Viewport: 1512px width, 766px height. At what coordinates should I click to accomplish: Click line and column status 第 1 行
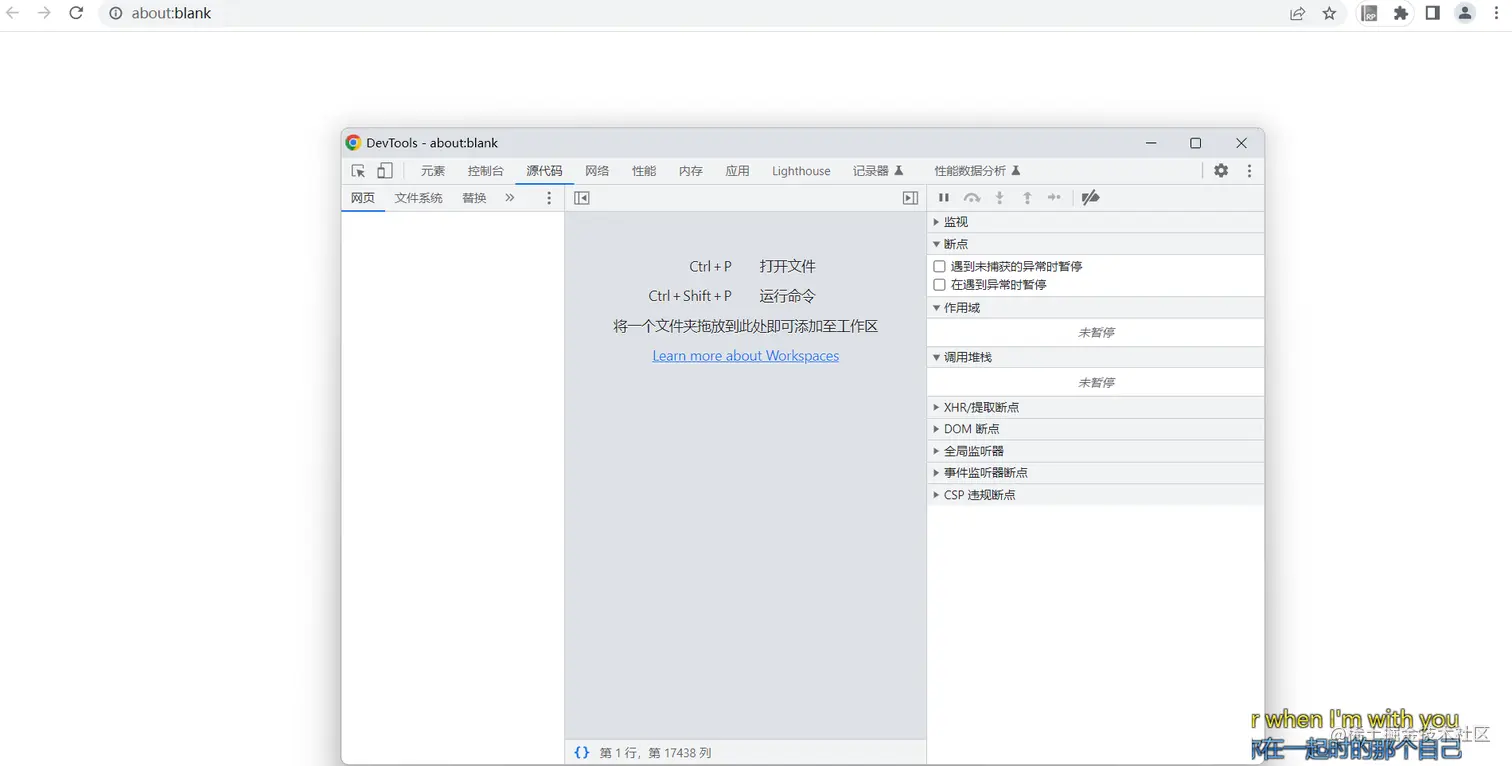(655, 752)
